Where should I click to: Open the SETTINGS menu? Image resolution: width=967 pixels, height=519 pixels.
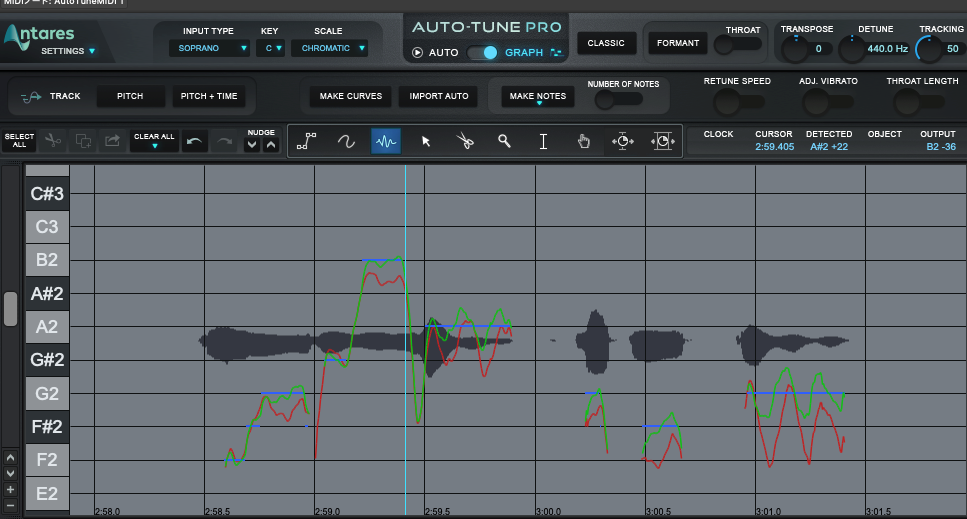(x=68, y=51)
